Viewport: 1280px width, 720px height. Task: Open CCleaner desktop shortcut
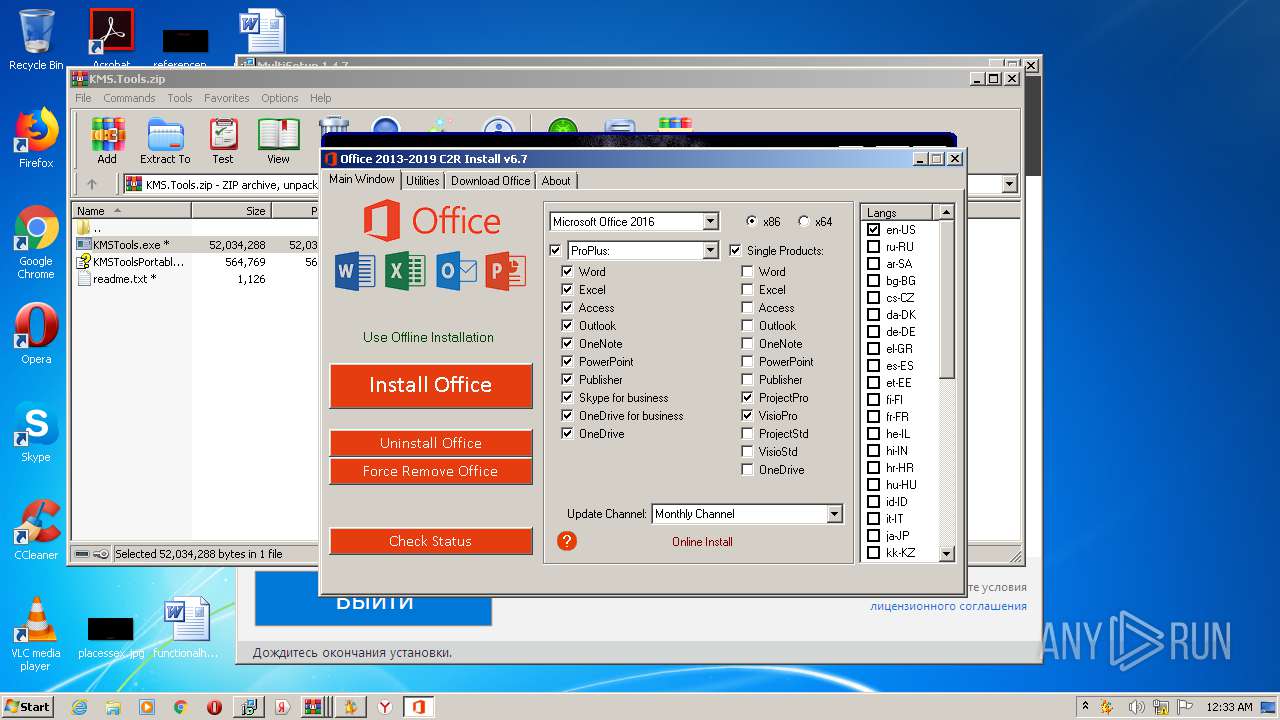[x=36, y=530]
